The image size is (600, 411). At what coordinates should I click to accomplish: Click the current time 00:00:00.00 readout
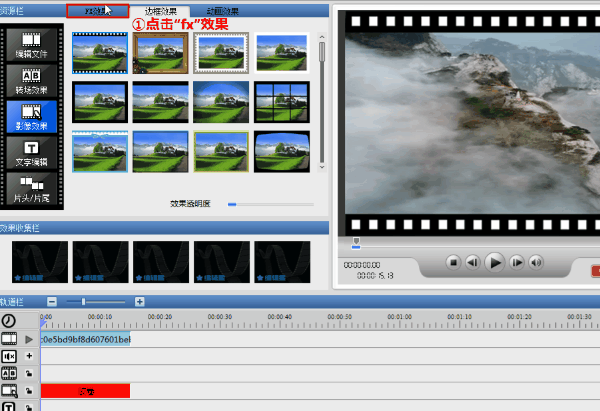(x=362, y=265)
